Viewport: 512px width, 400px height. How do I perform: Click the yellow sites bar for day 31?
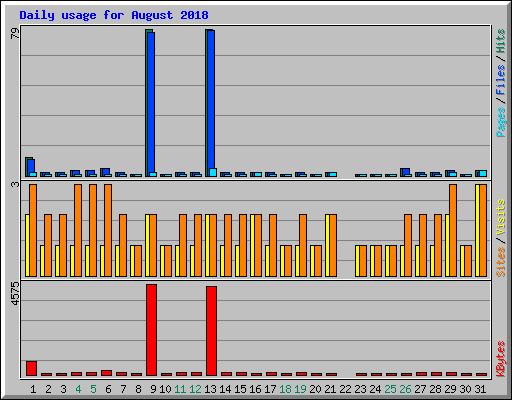pos(477,230)
